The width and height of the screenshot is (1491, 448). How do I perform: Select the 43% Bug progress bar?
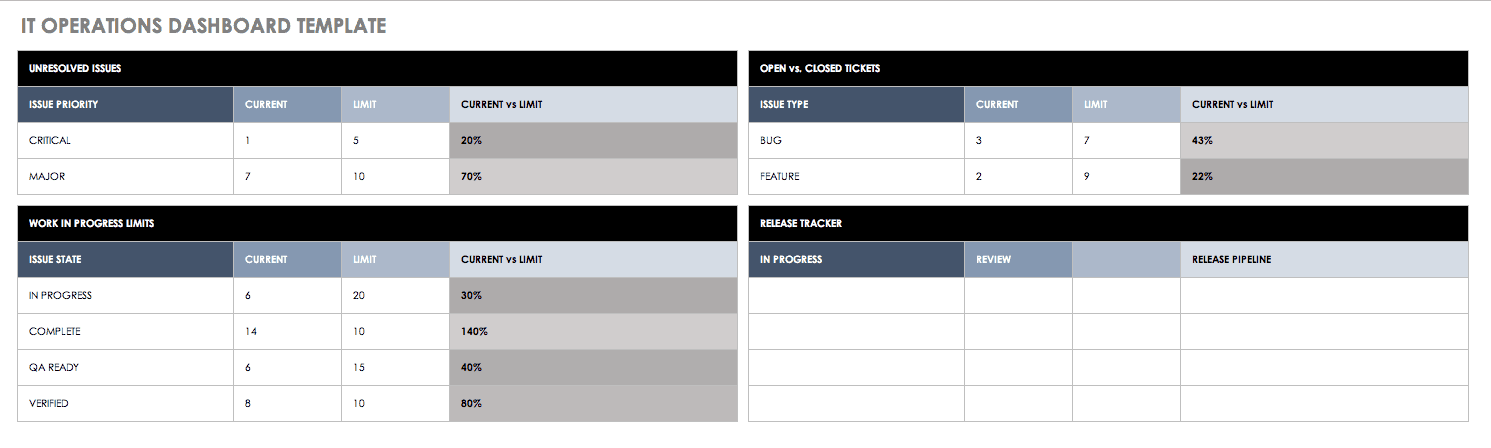1324,141
